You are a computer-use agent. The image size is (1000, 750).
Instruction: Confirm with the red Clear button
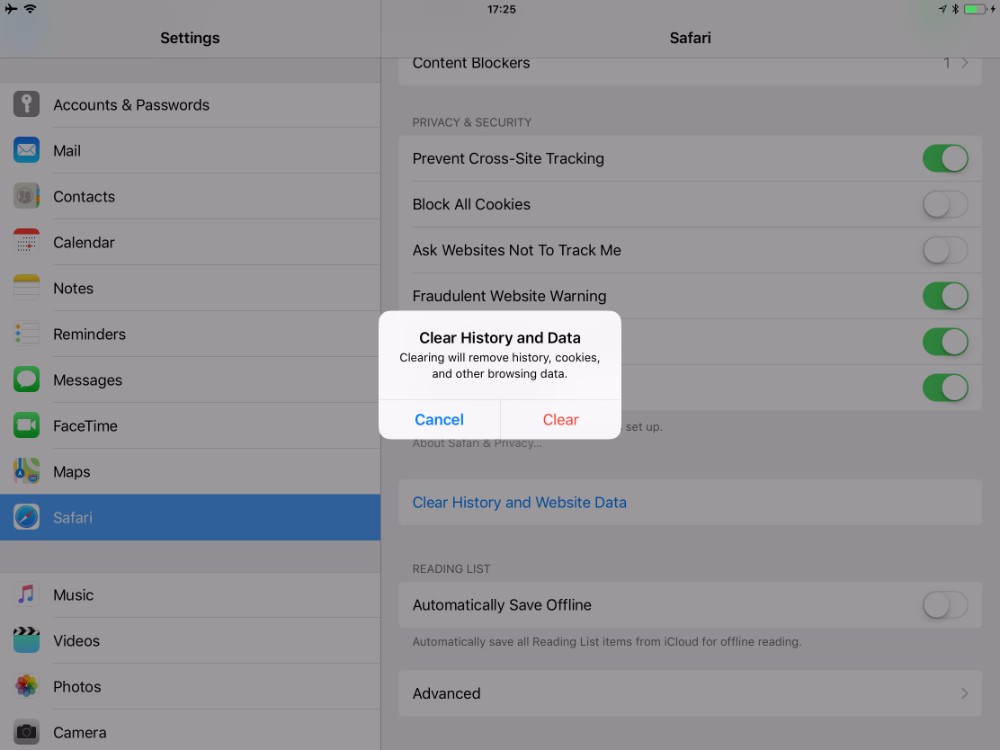[561, 420]
